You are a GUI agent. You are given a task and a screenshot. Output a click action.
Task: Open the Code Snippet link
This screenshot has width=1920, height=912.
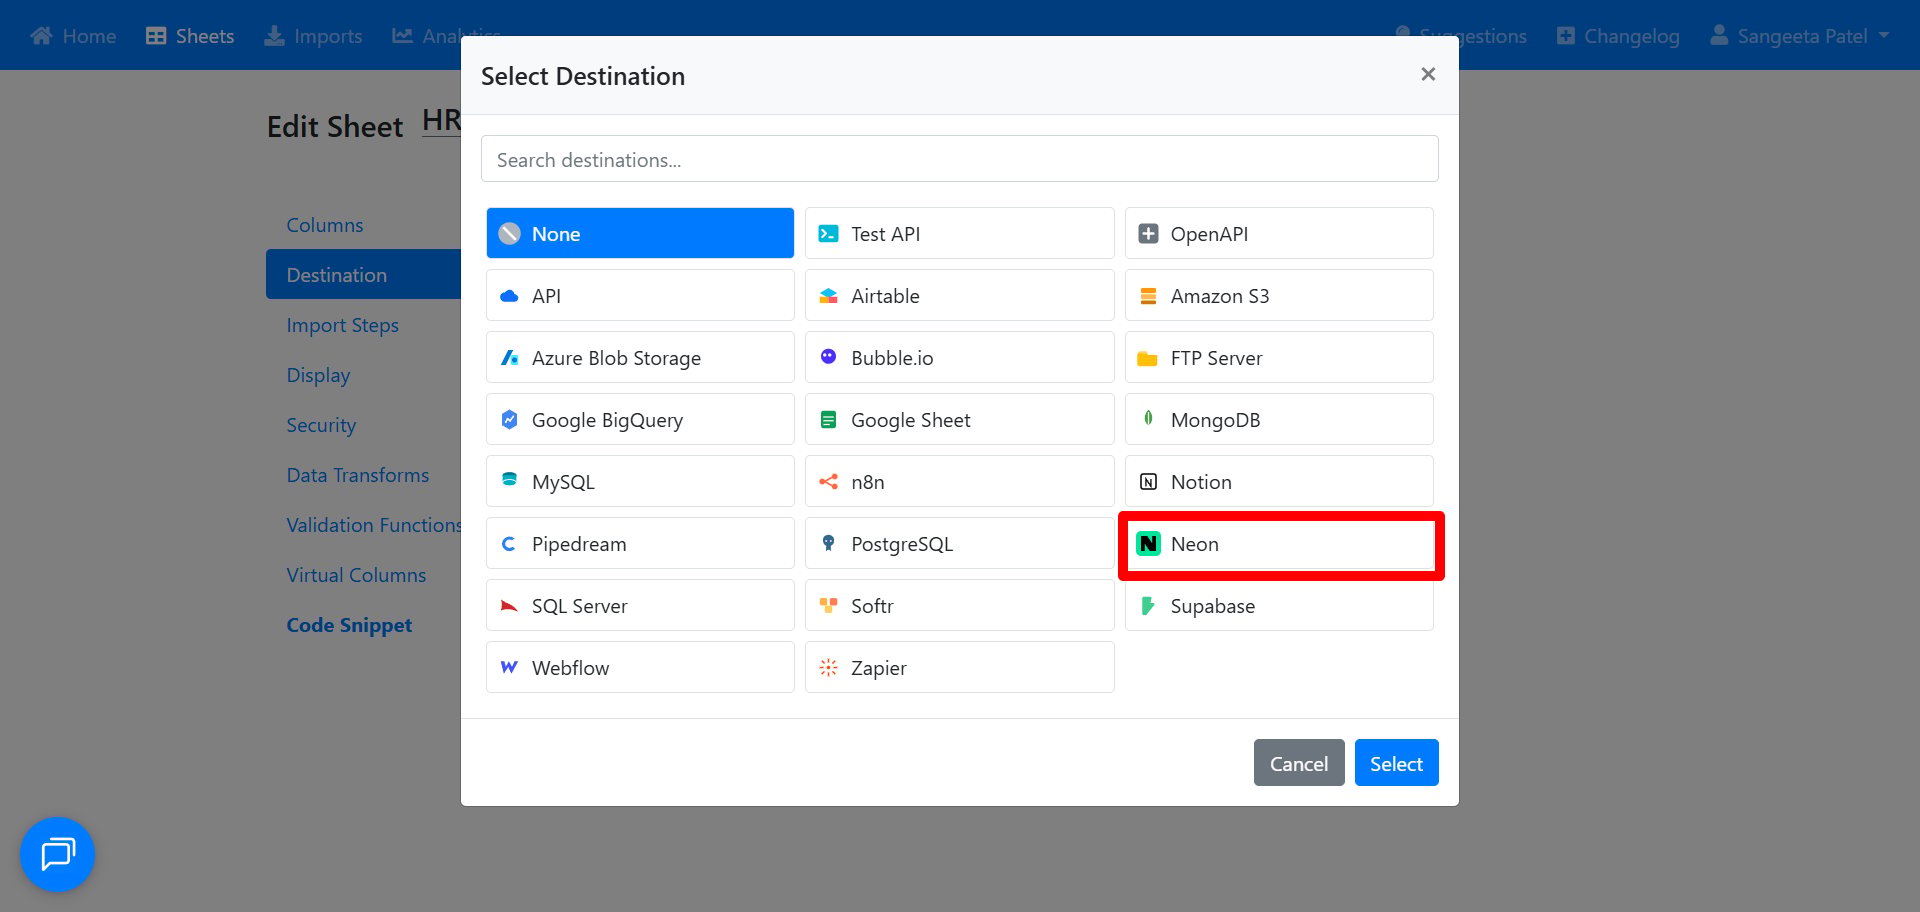349,625
